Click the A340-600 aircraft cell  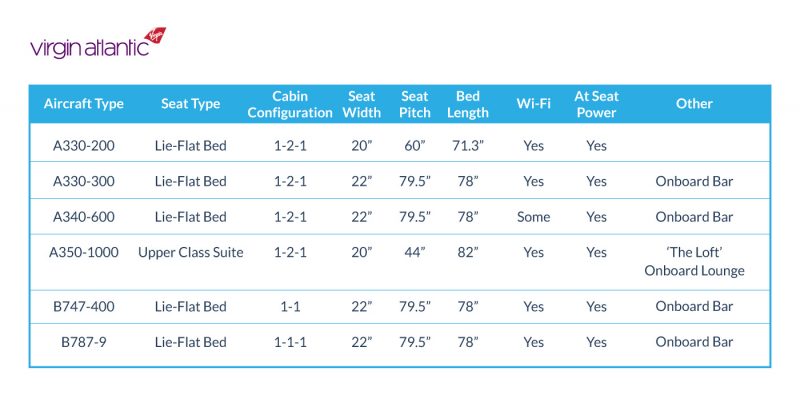tap(84, 217)
